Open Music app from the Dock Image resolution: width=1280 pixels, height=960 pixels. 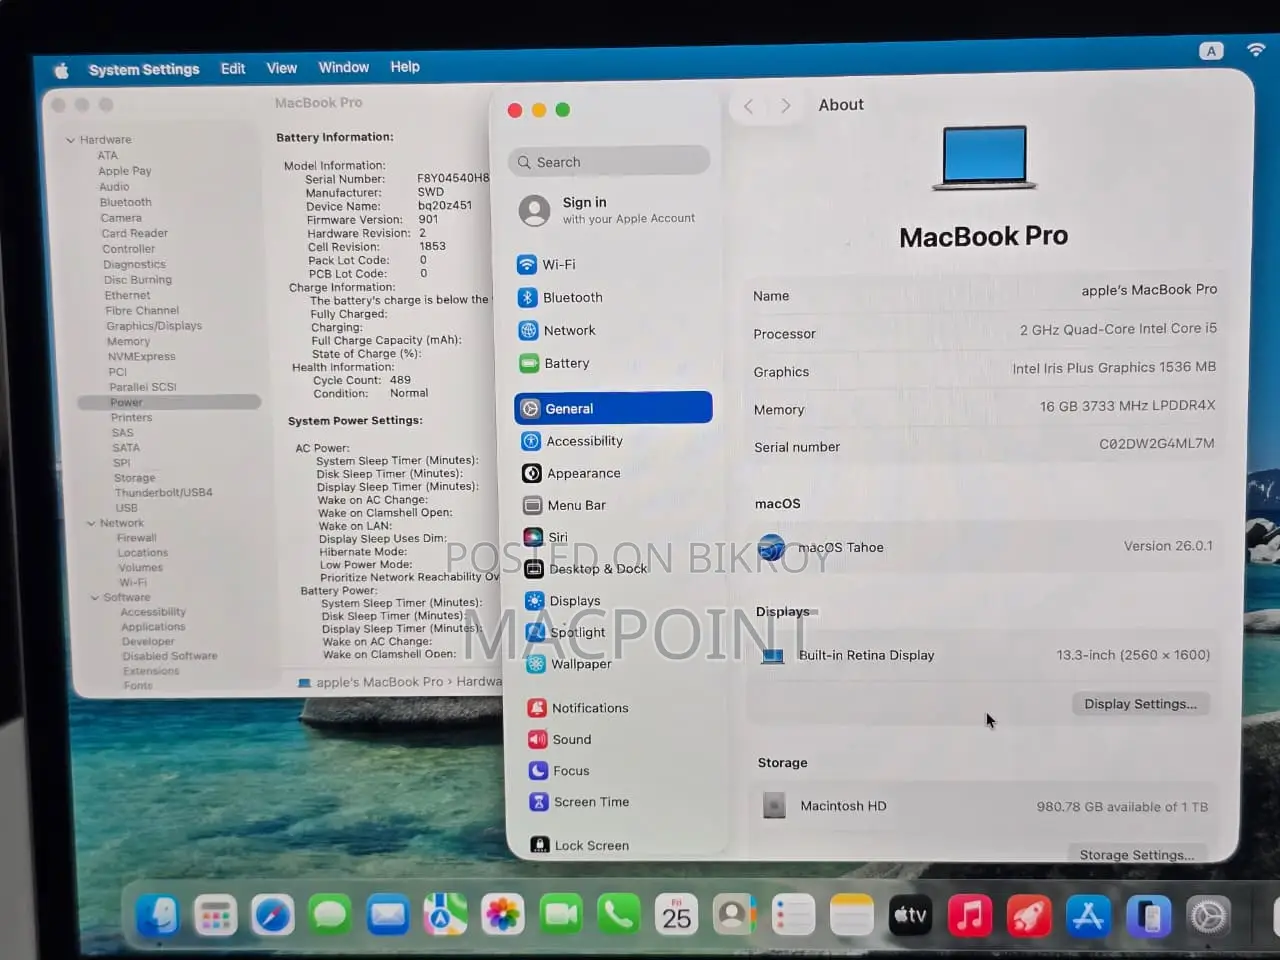pyautogui.click(x=970, y=915)
